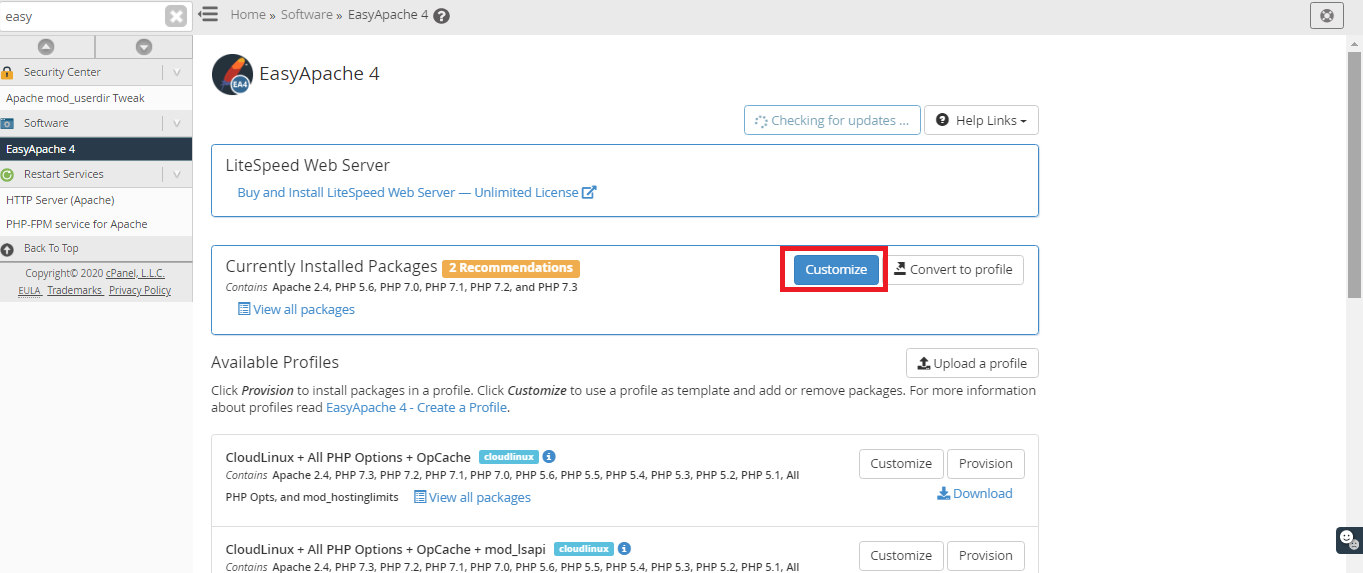1363x573 pixels.
Task: Click Customize for Currently Installed Packages
Action: click(836, 270)
